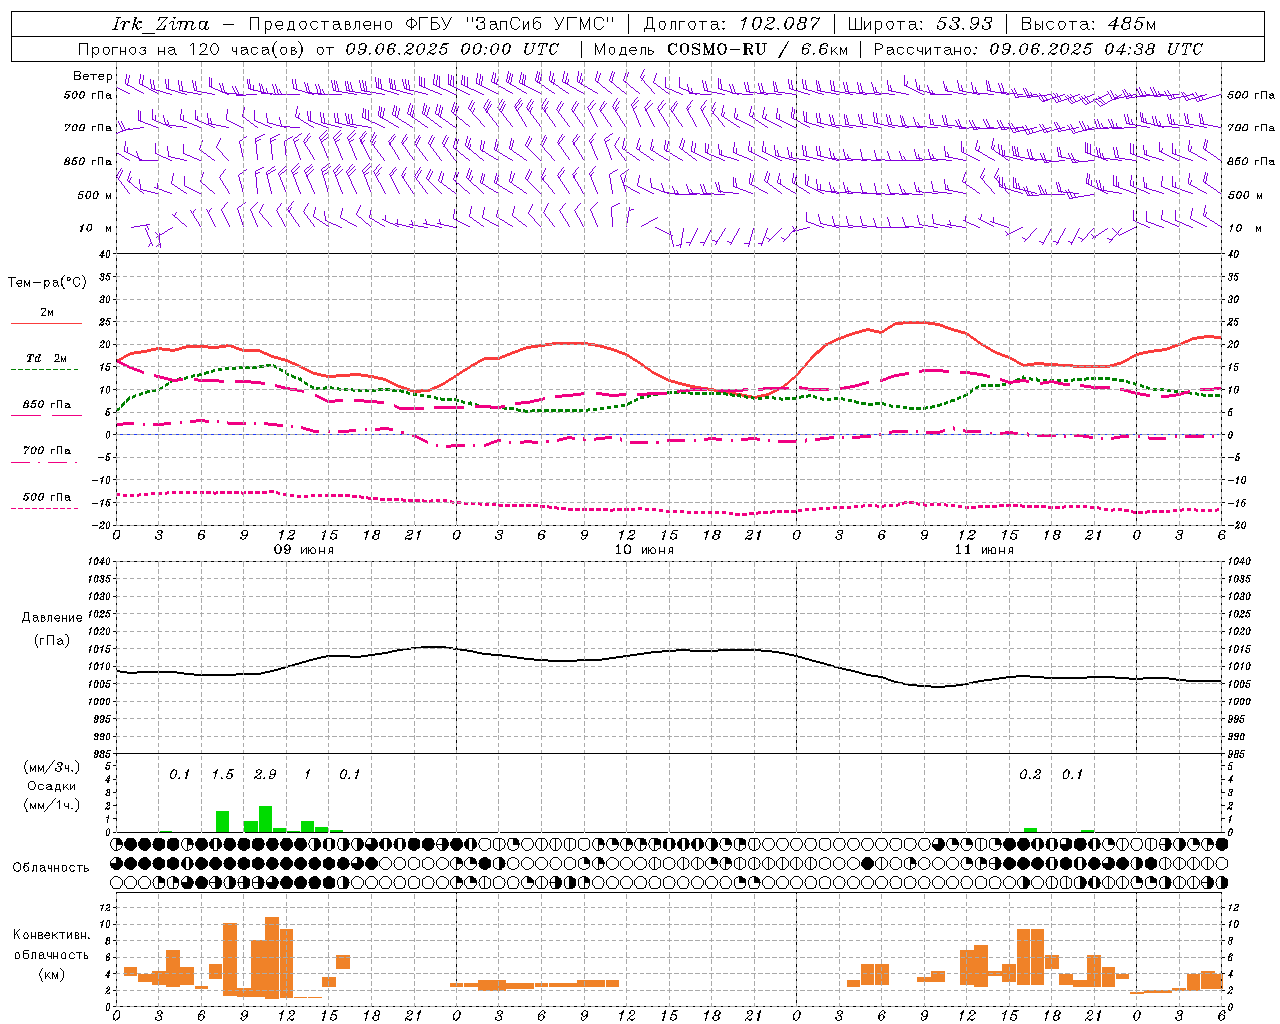Click the Ветер wind panel label
The width and height of the screenshot is (1280, 1024).
pyautogui.click(x=93, y=76)
